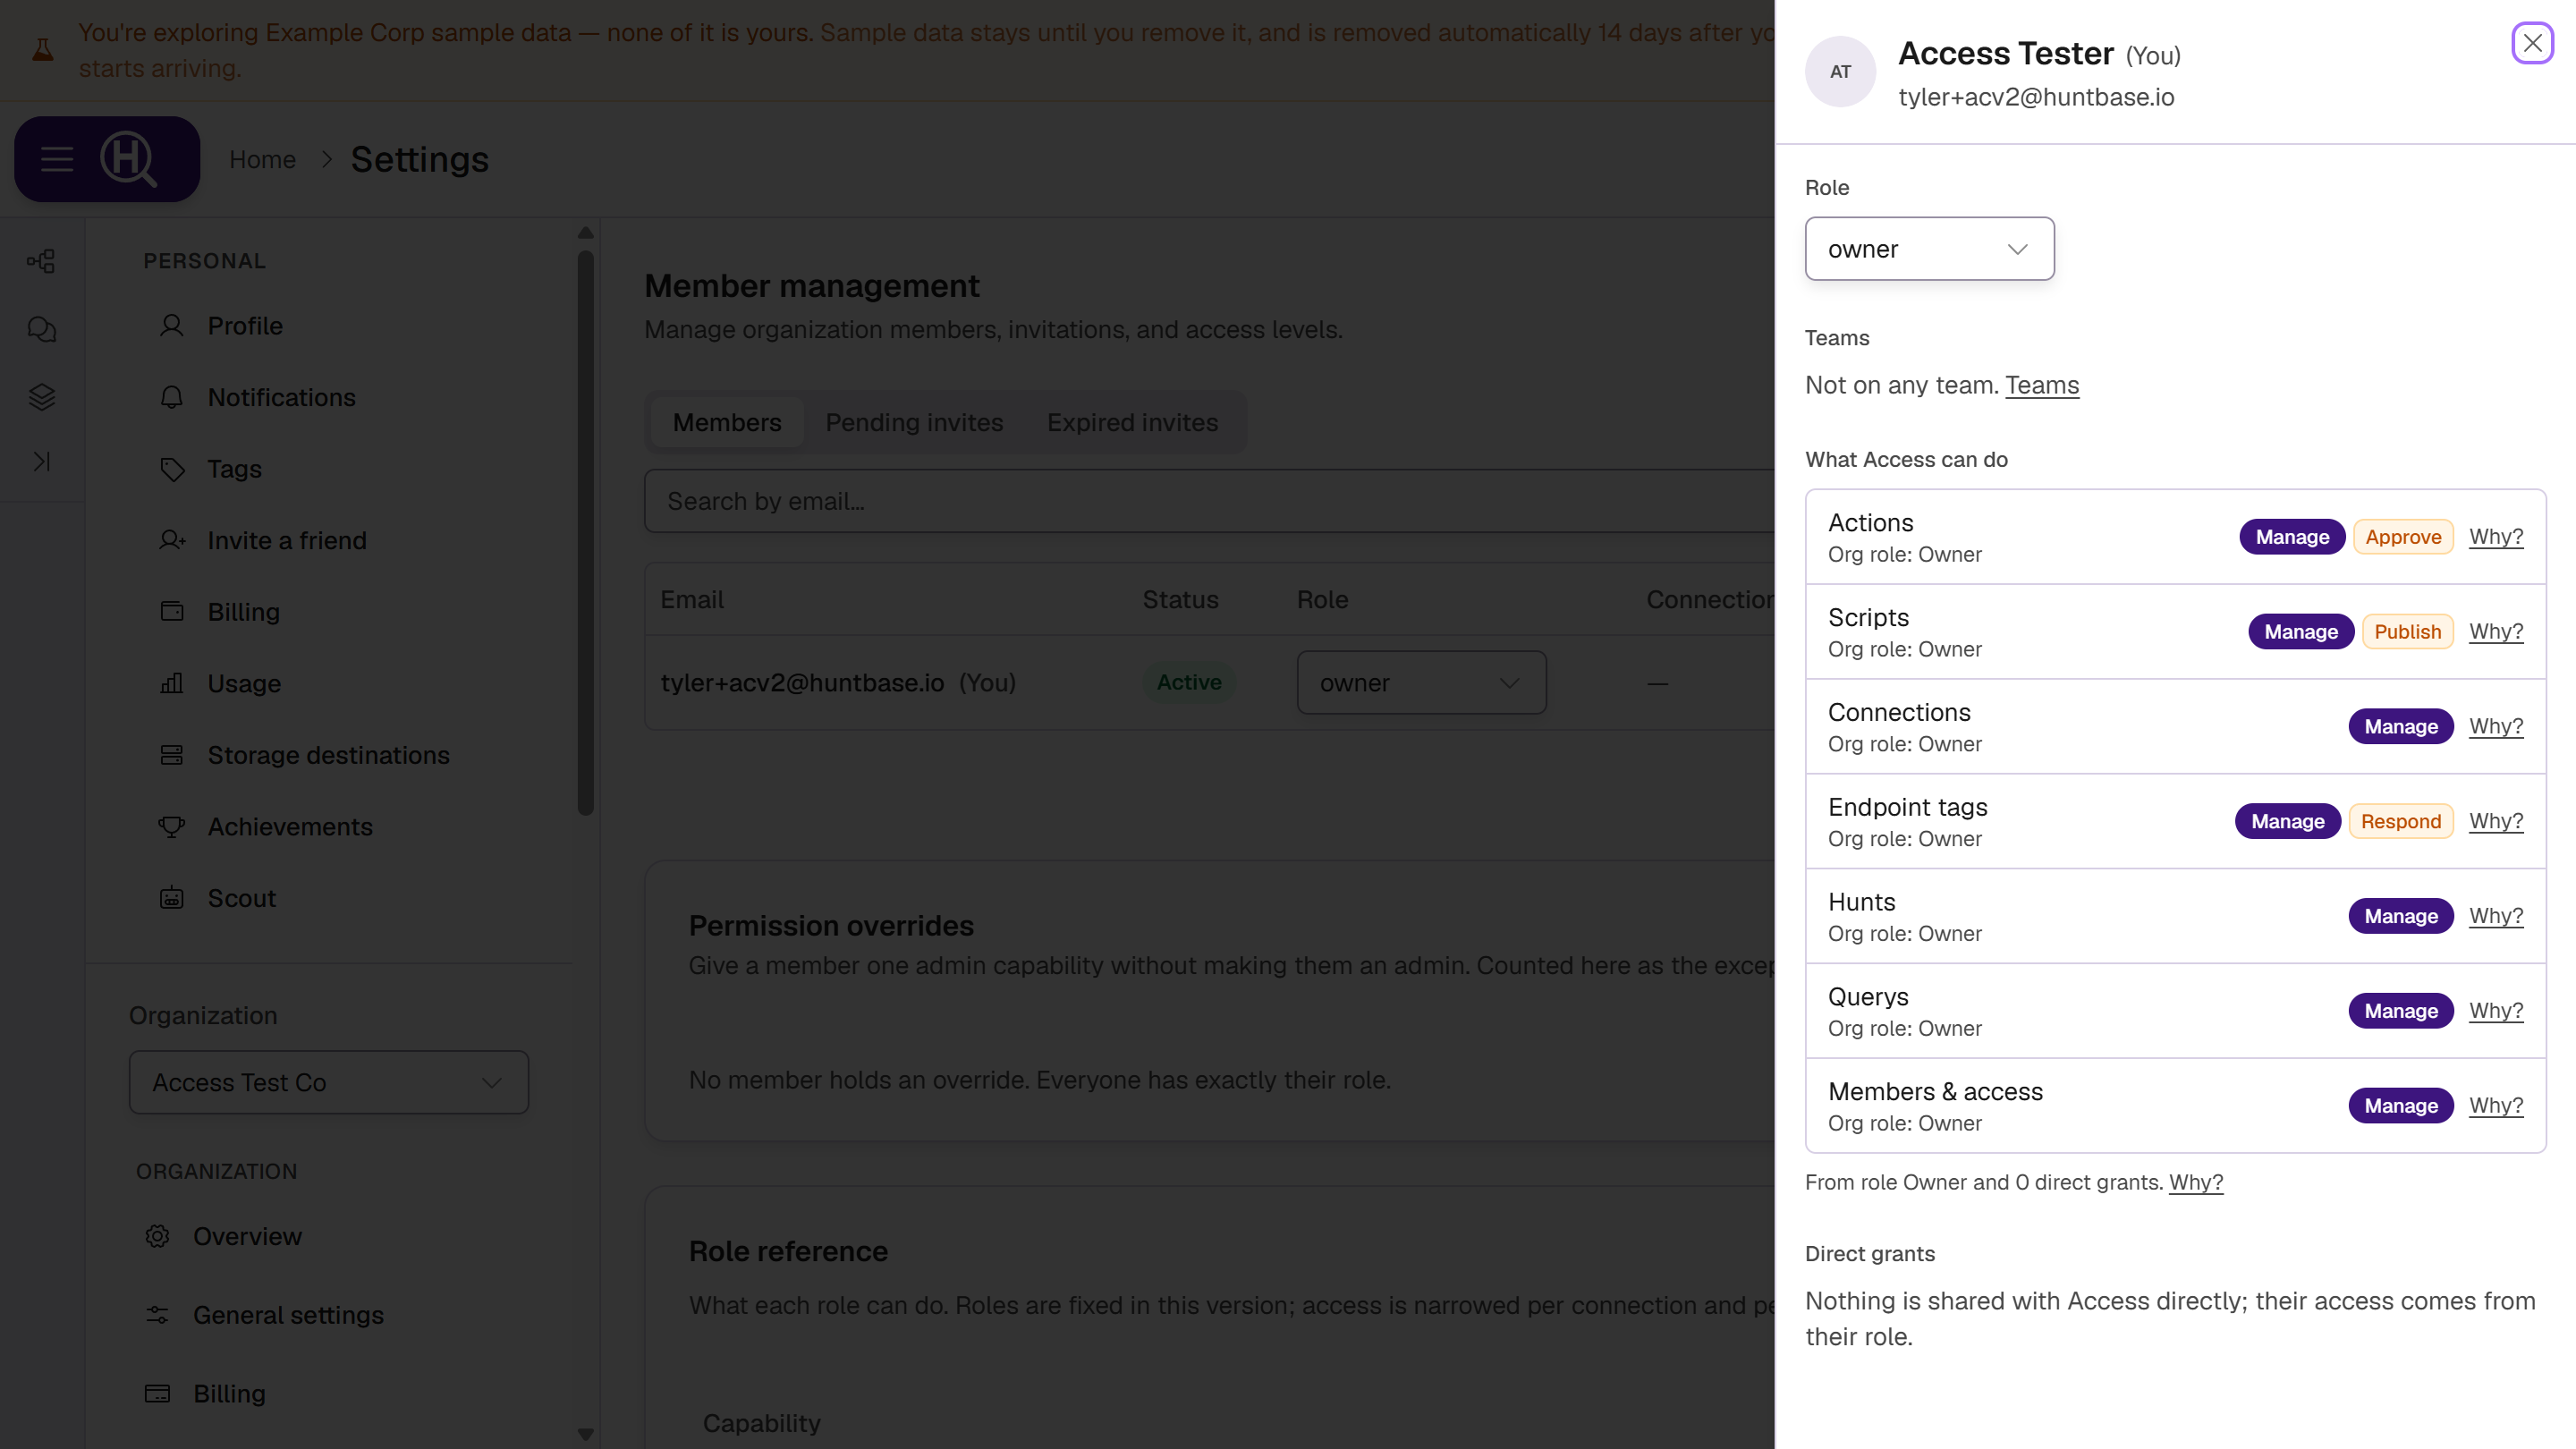Screen dimensions: 2576x1449
Task: Open the owner role dropdown in members table
Action: pos(1421,683)
